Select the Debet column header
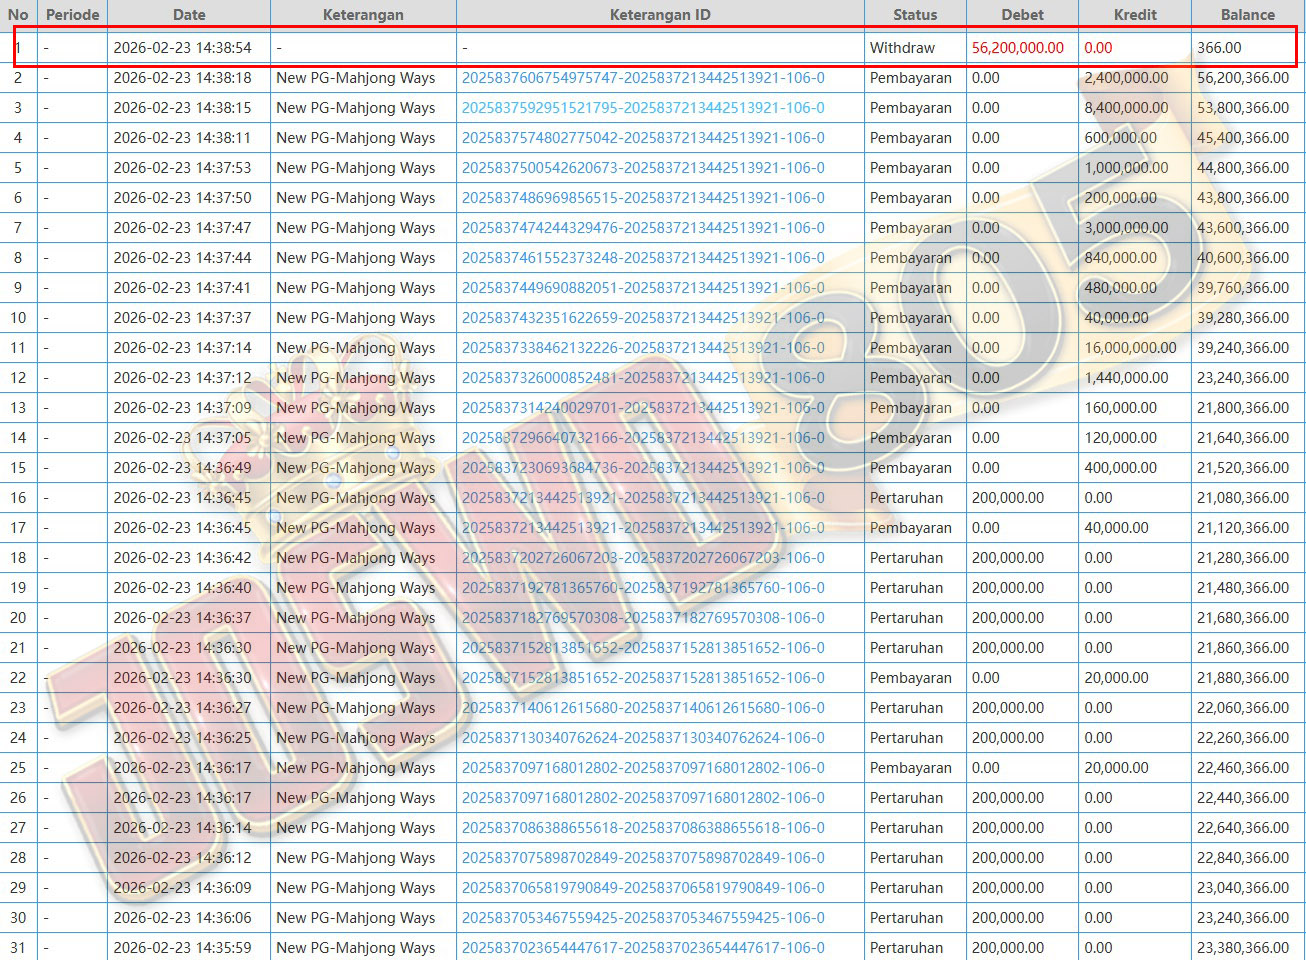Image resolution: width=1306 pixels, height=960 pixels. (x=1022, y=15)
